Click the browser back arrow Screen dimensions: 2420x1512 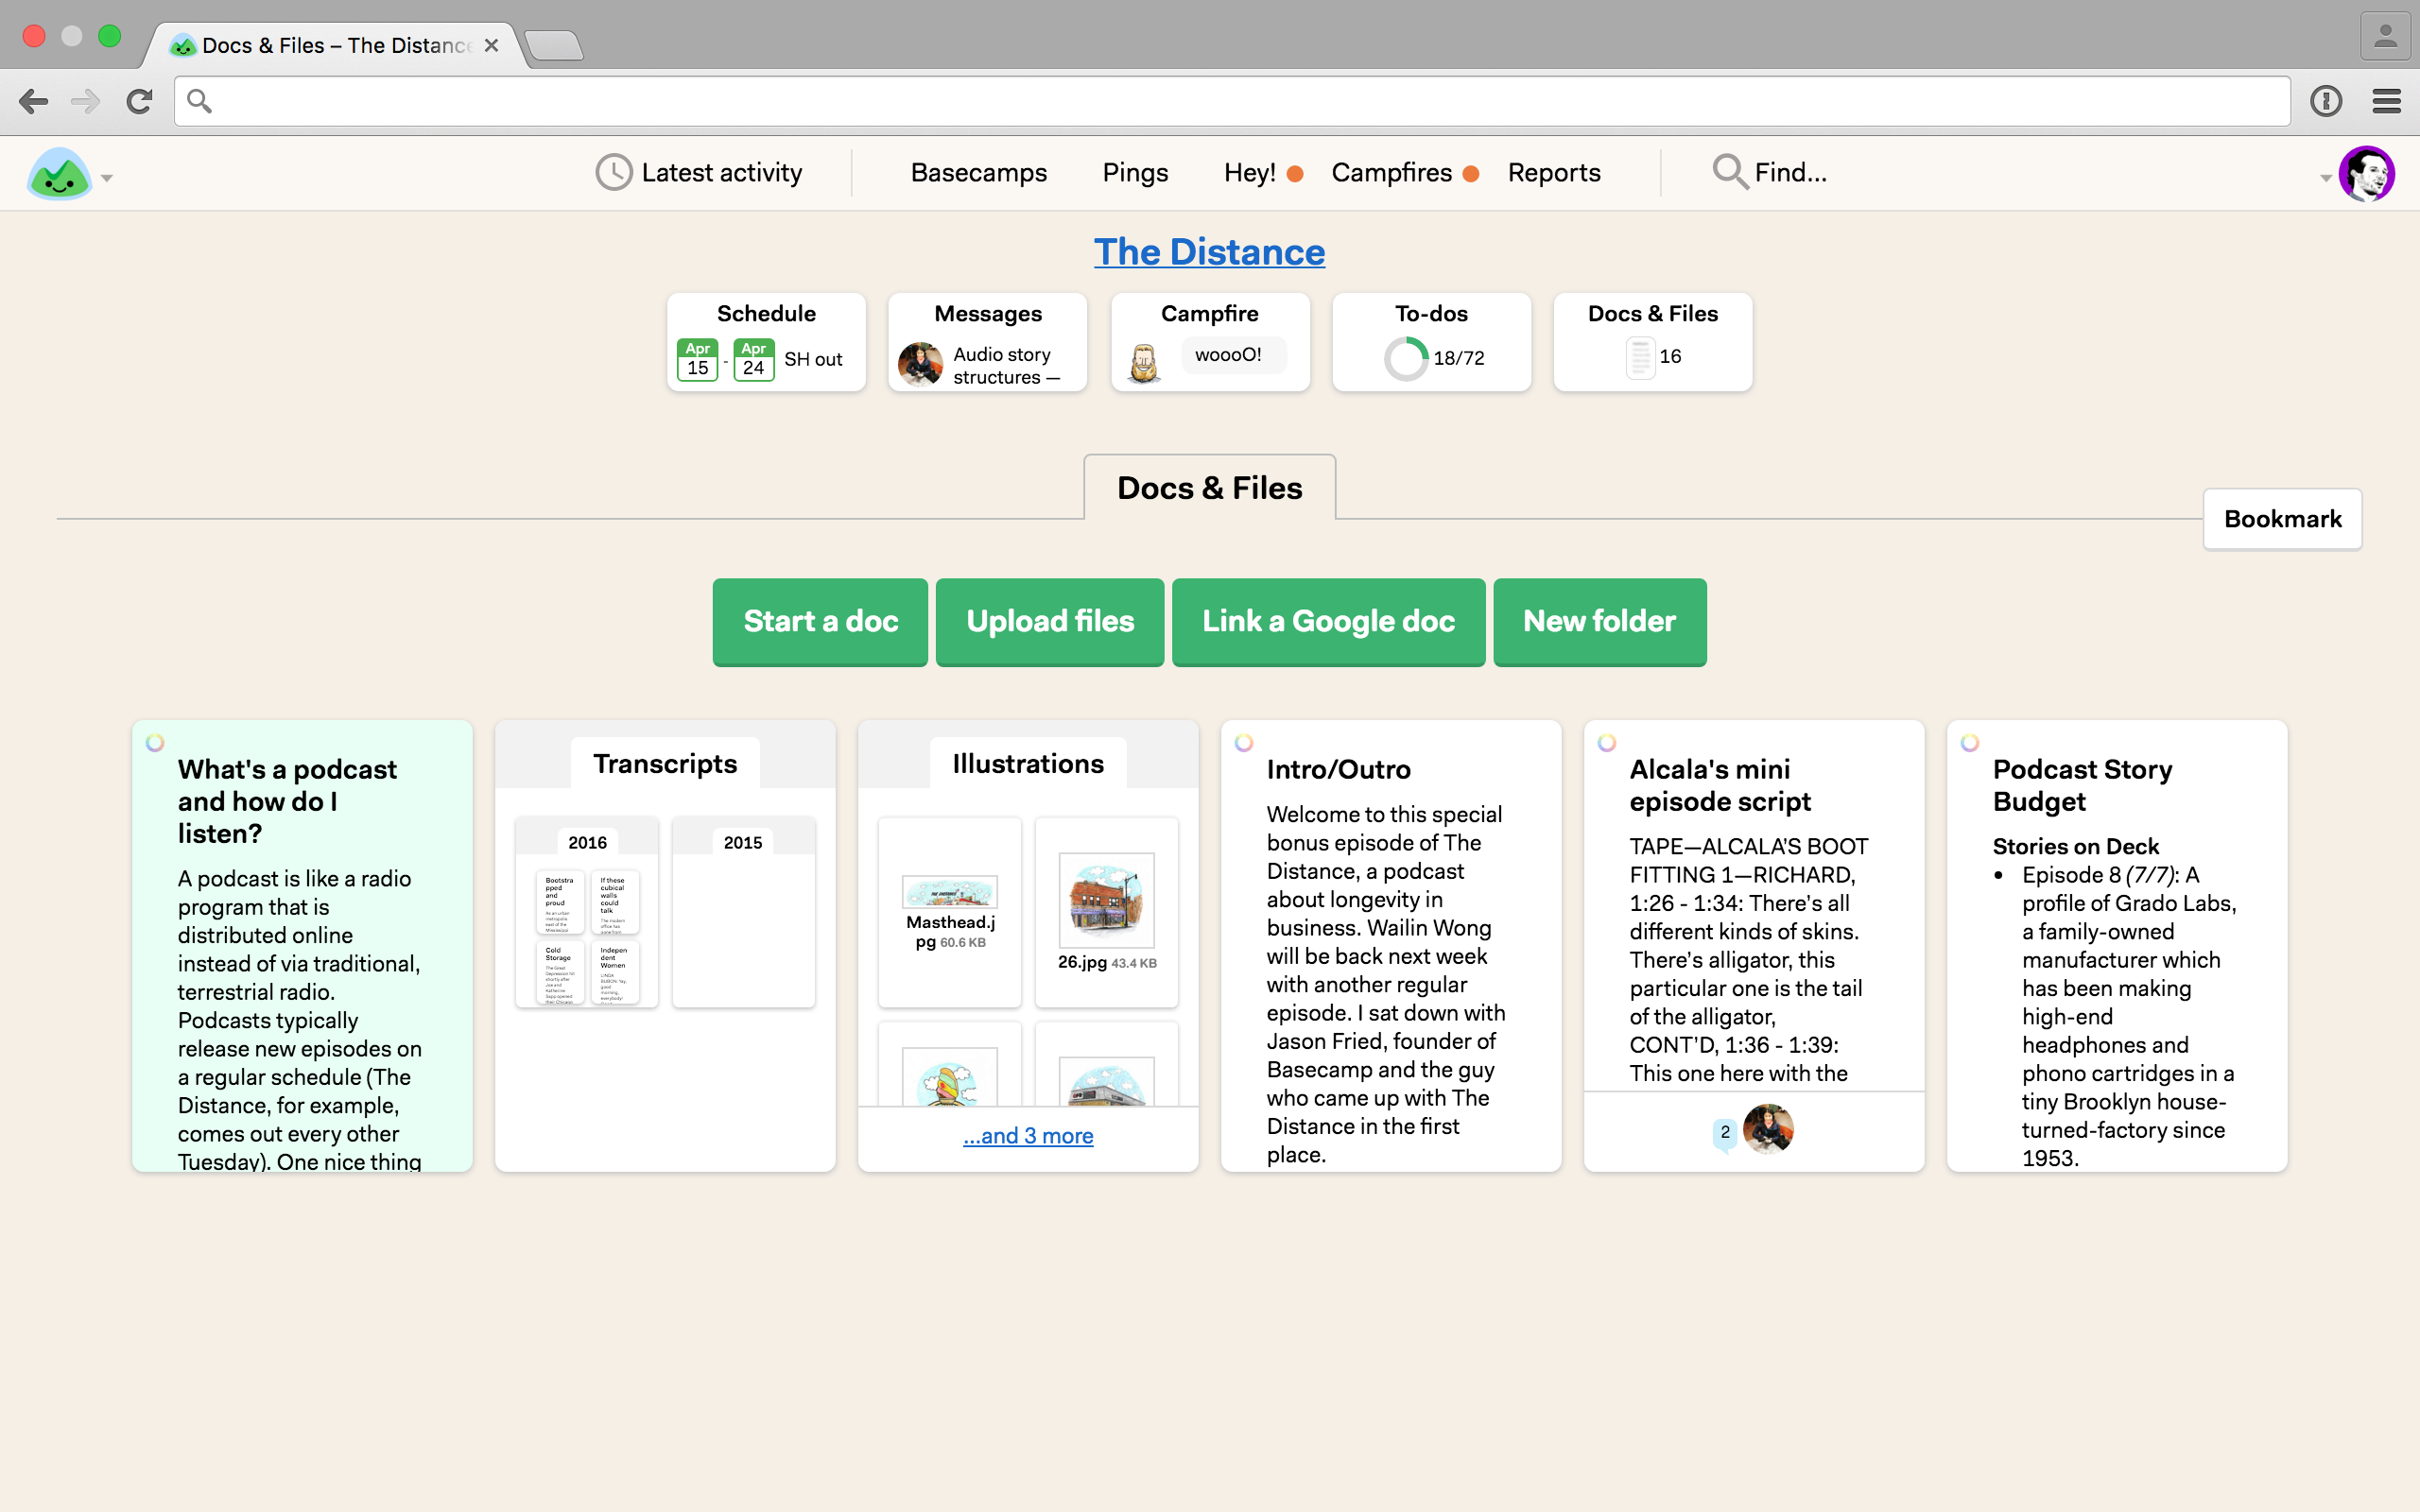[x=33, y=101]
